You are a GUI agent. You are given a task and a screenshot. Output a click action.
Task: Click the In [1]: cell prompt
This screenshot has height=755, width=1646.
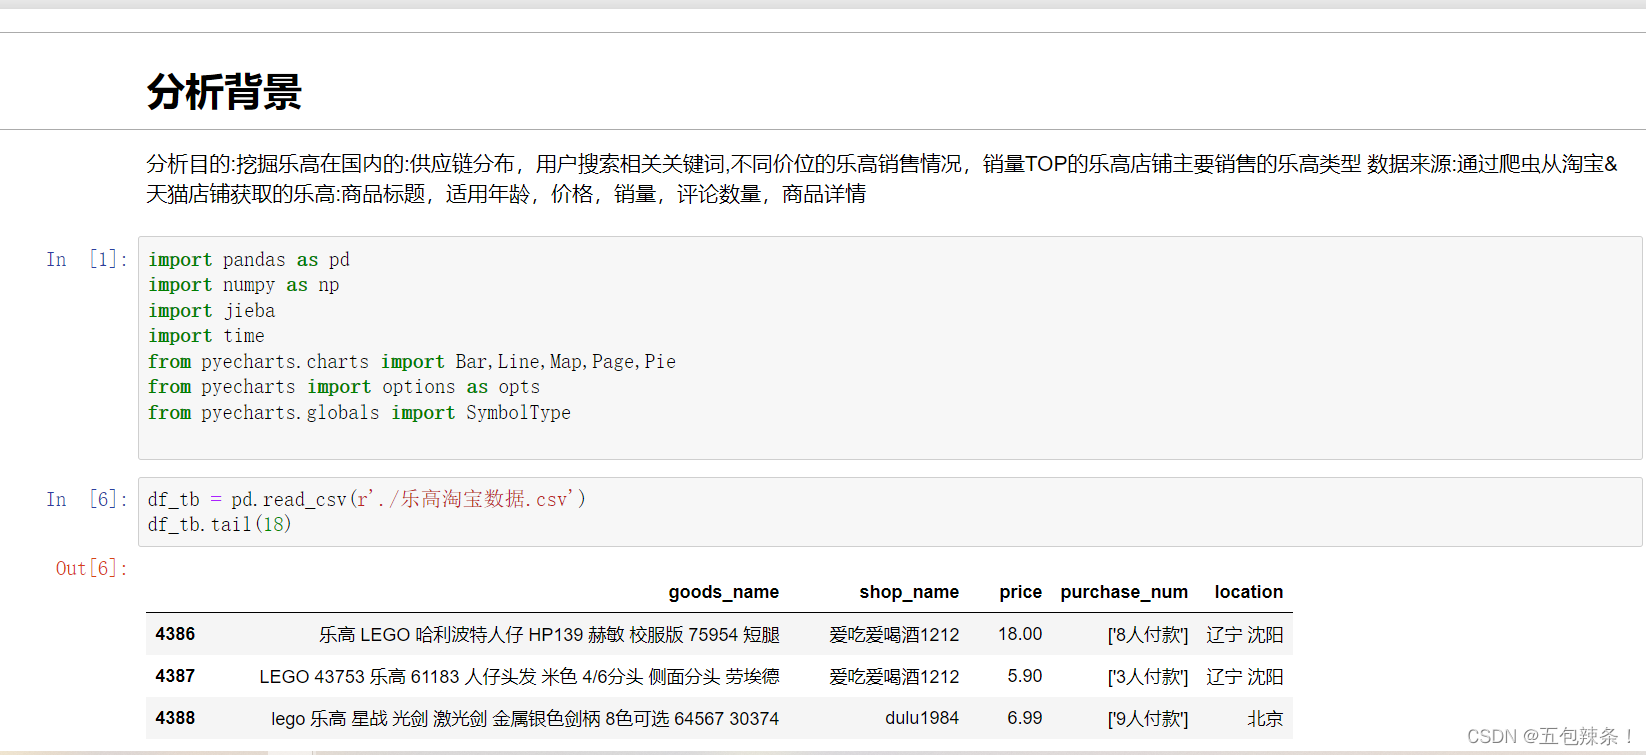click(x=87, y=260)
